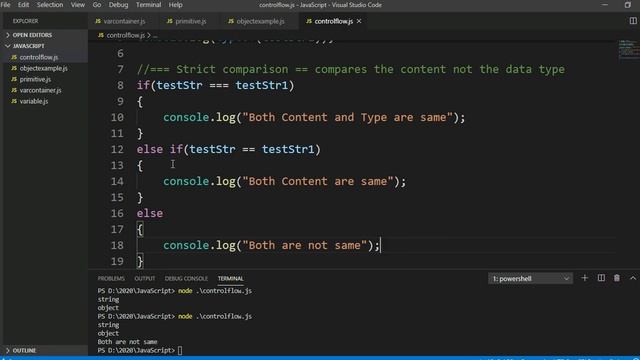Split the terminal pane

coord(601,278)
